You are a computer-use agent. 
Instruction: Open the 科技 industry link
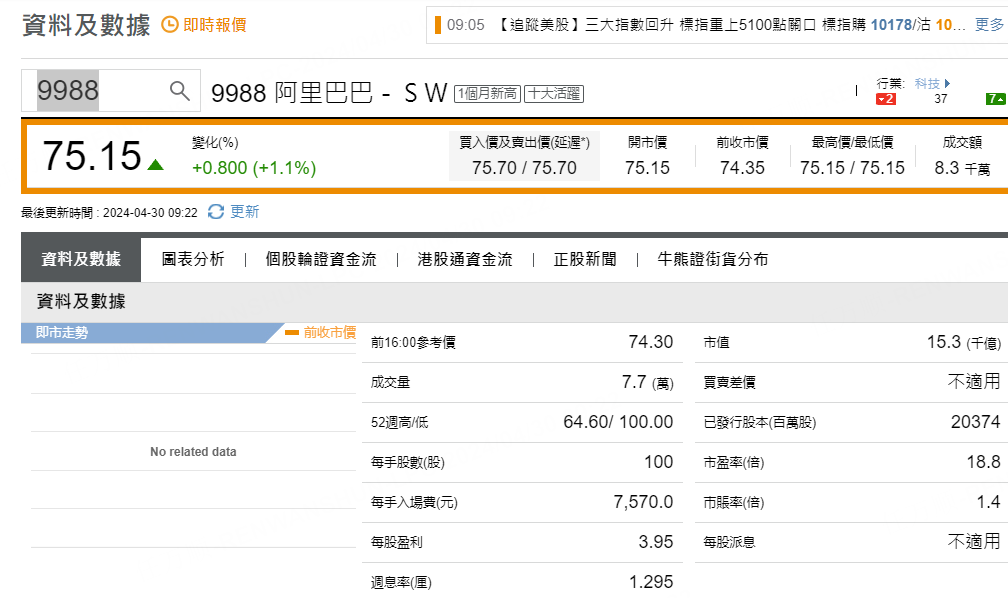pyautogui.click(x=927, y=84)
